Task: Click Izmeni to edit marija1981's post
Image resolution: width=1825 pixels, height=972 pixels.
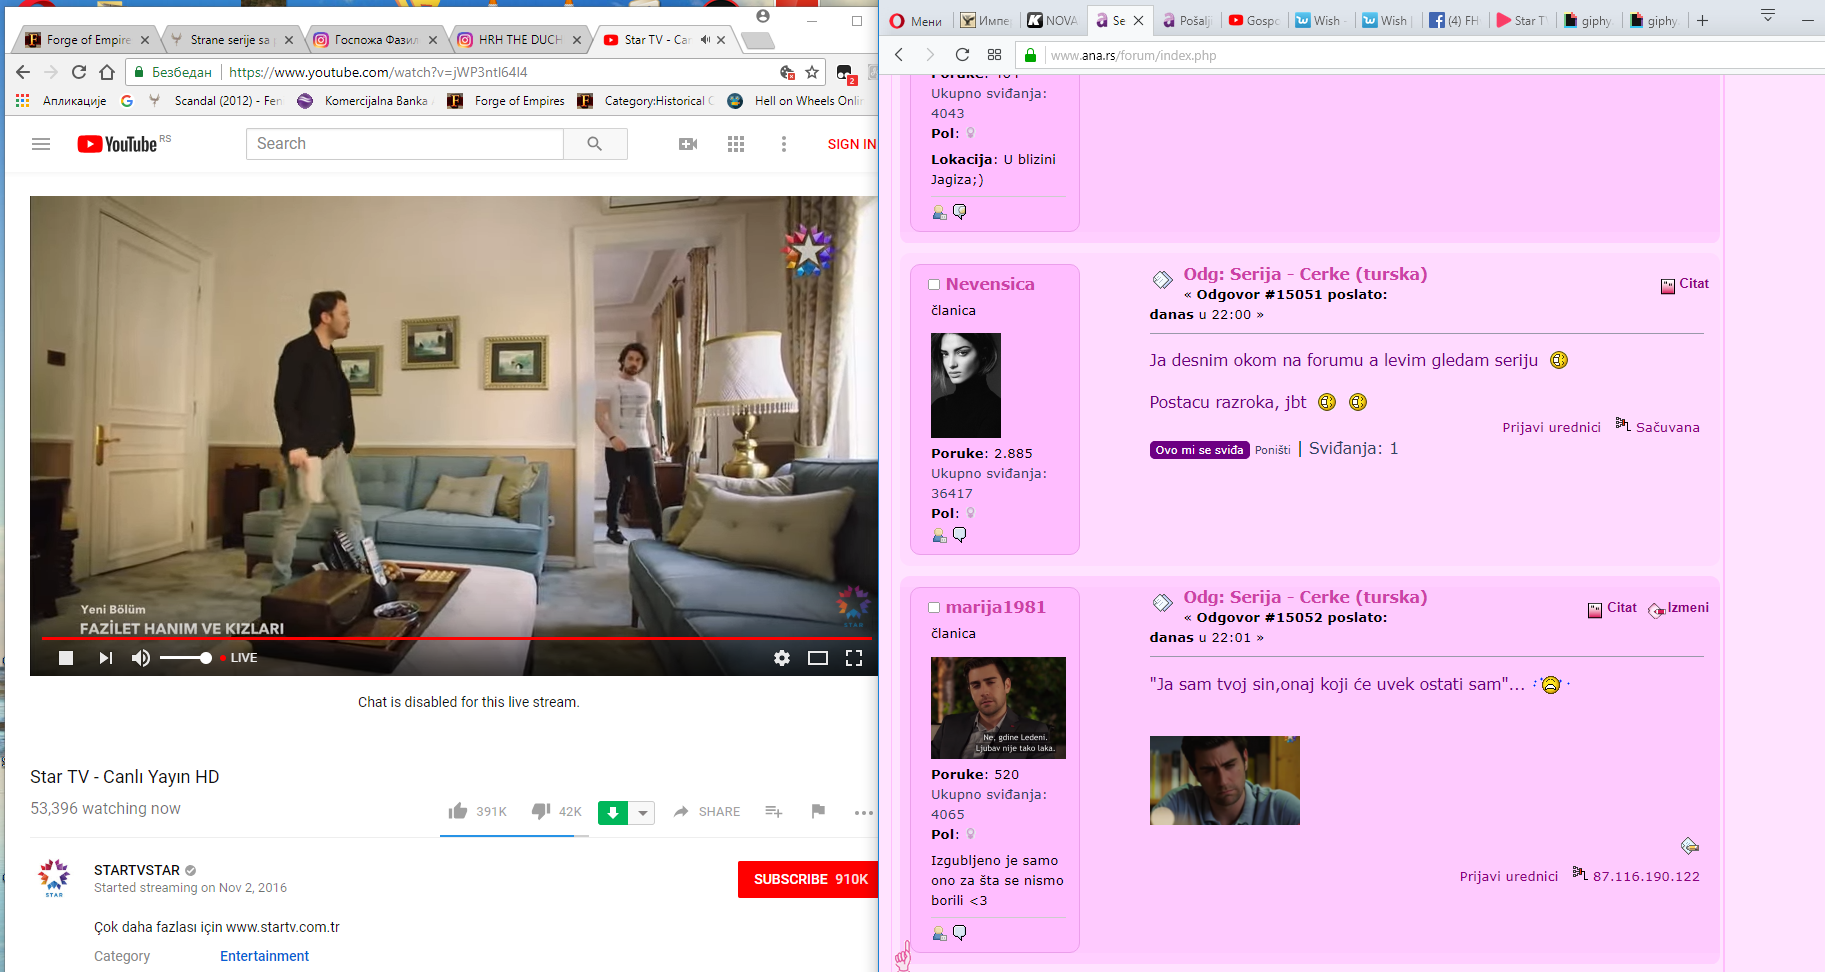Action: (1679, 608)
